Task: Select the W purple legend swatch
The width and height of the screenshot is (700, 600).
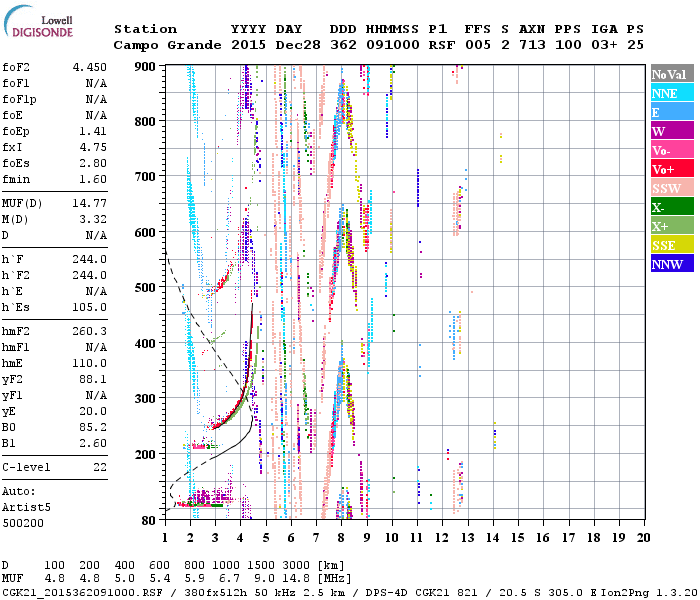Action: (x=672, y=131)
